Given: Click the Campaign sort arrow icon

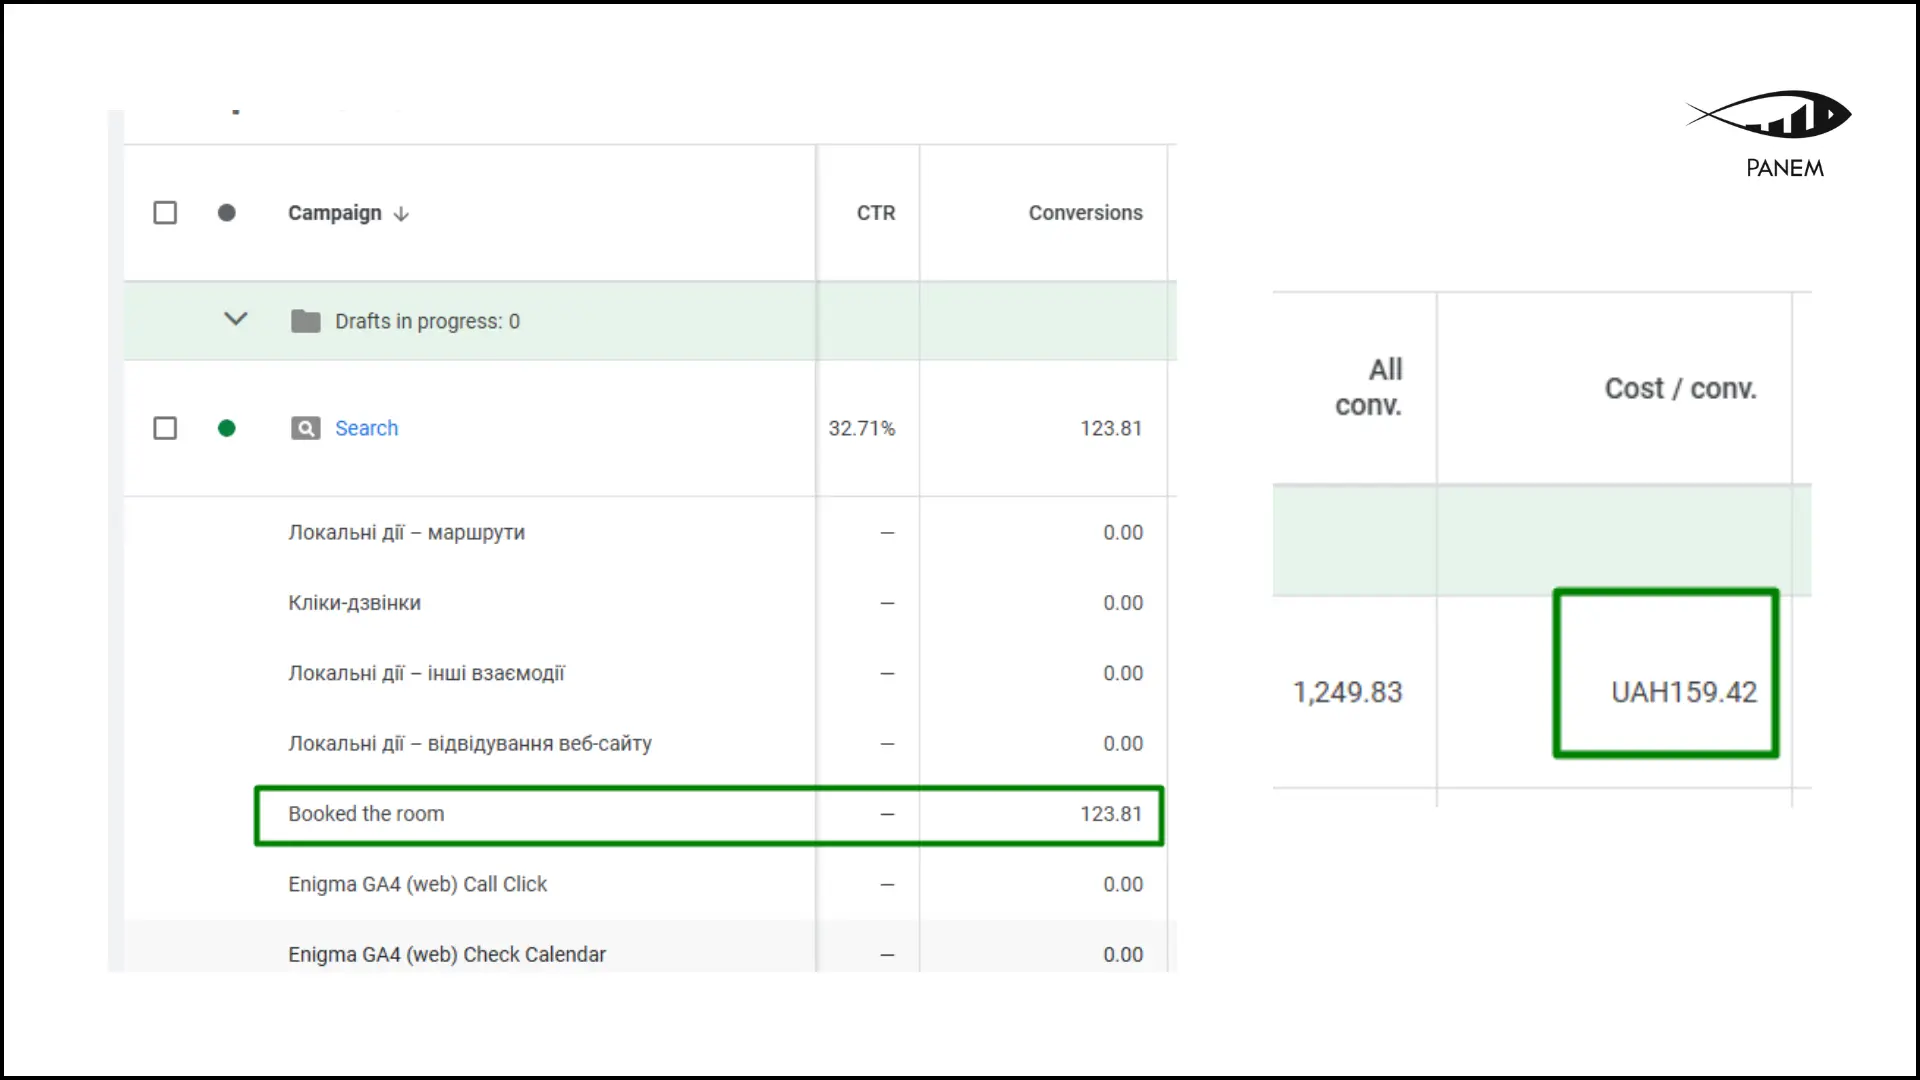Looking at the screenshot, I should pos(401,214).
